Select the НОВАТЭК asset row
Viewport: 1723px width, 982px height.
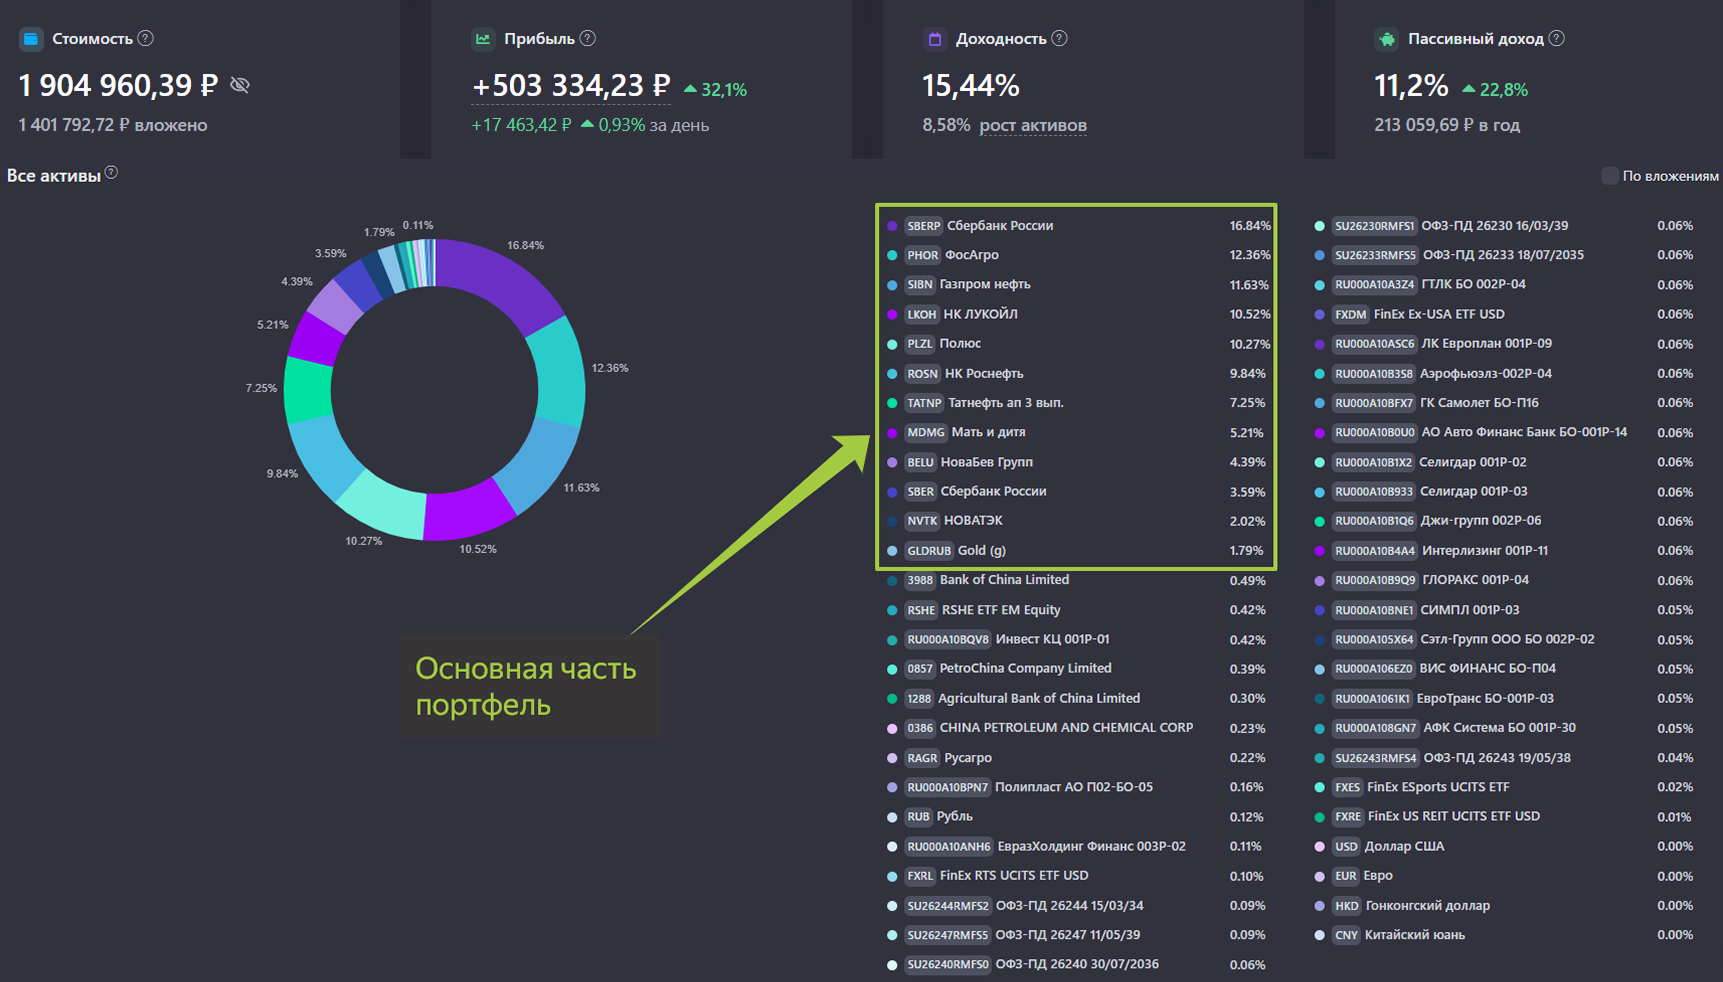click(1078, 521)
